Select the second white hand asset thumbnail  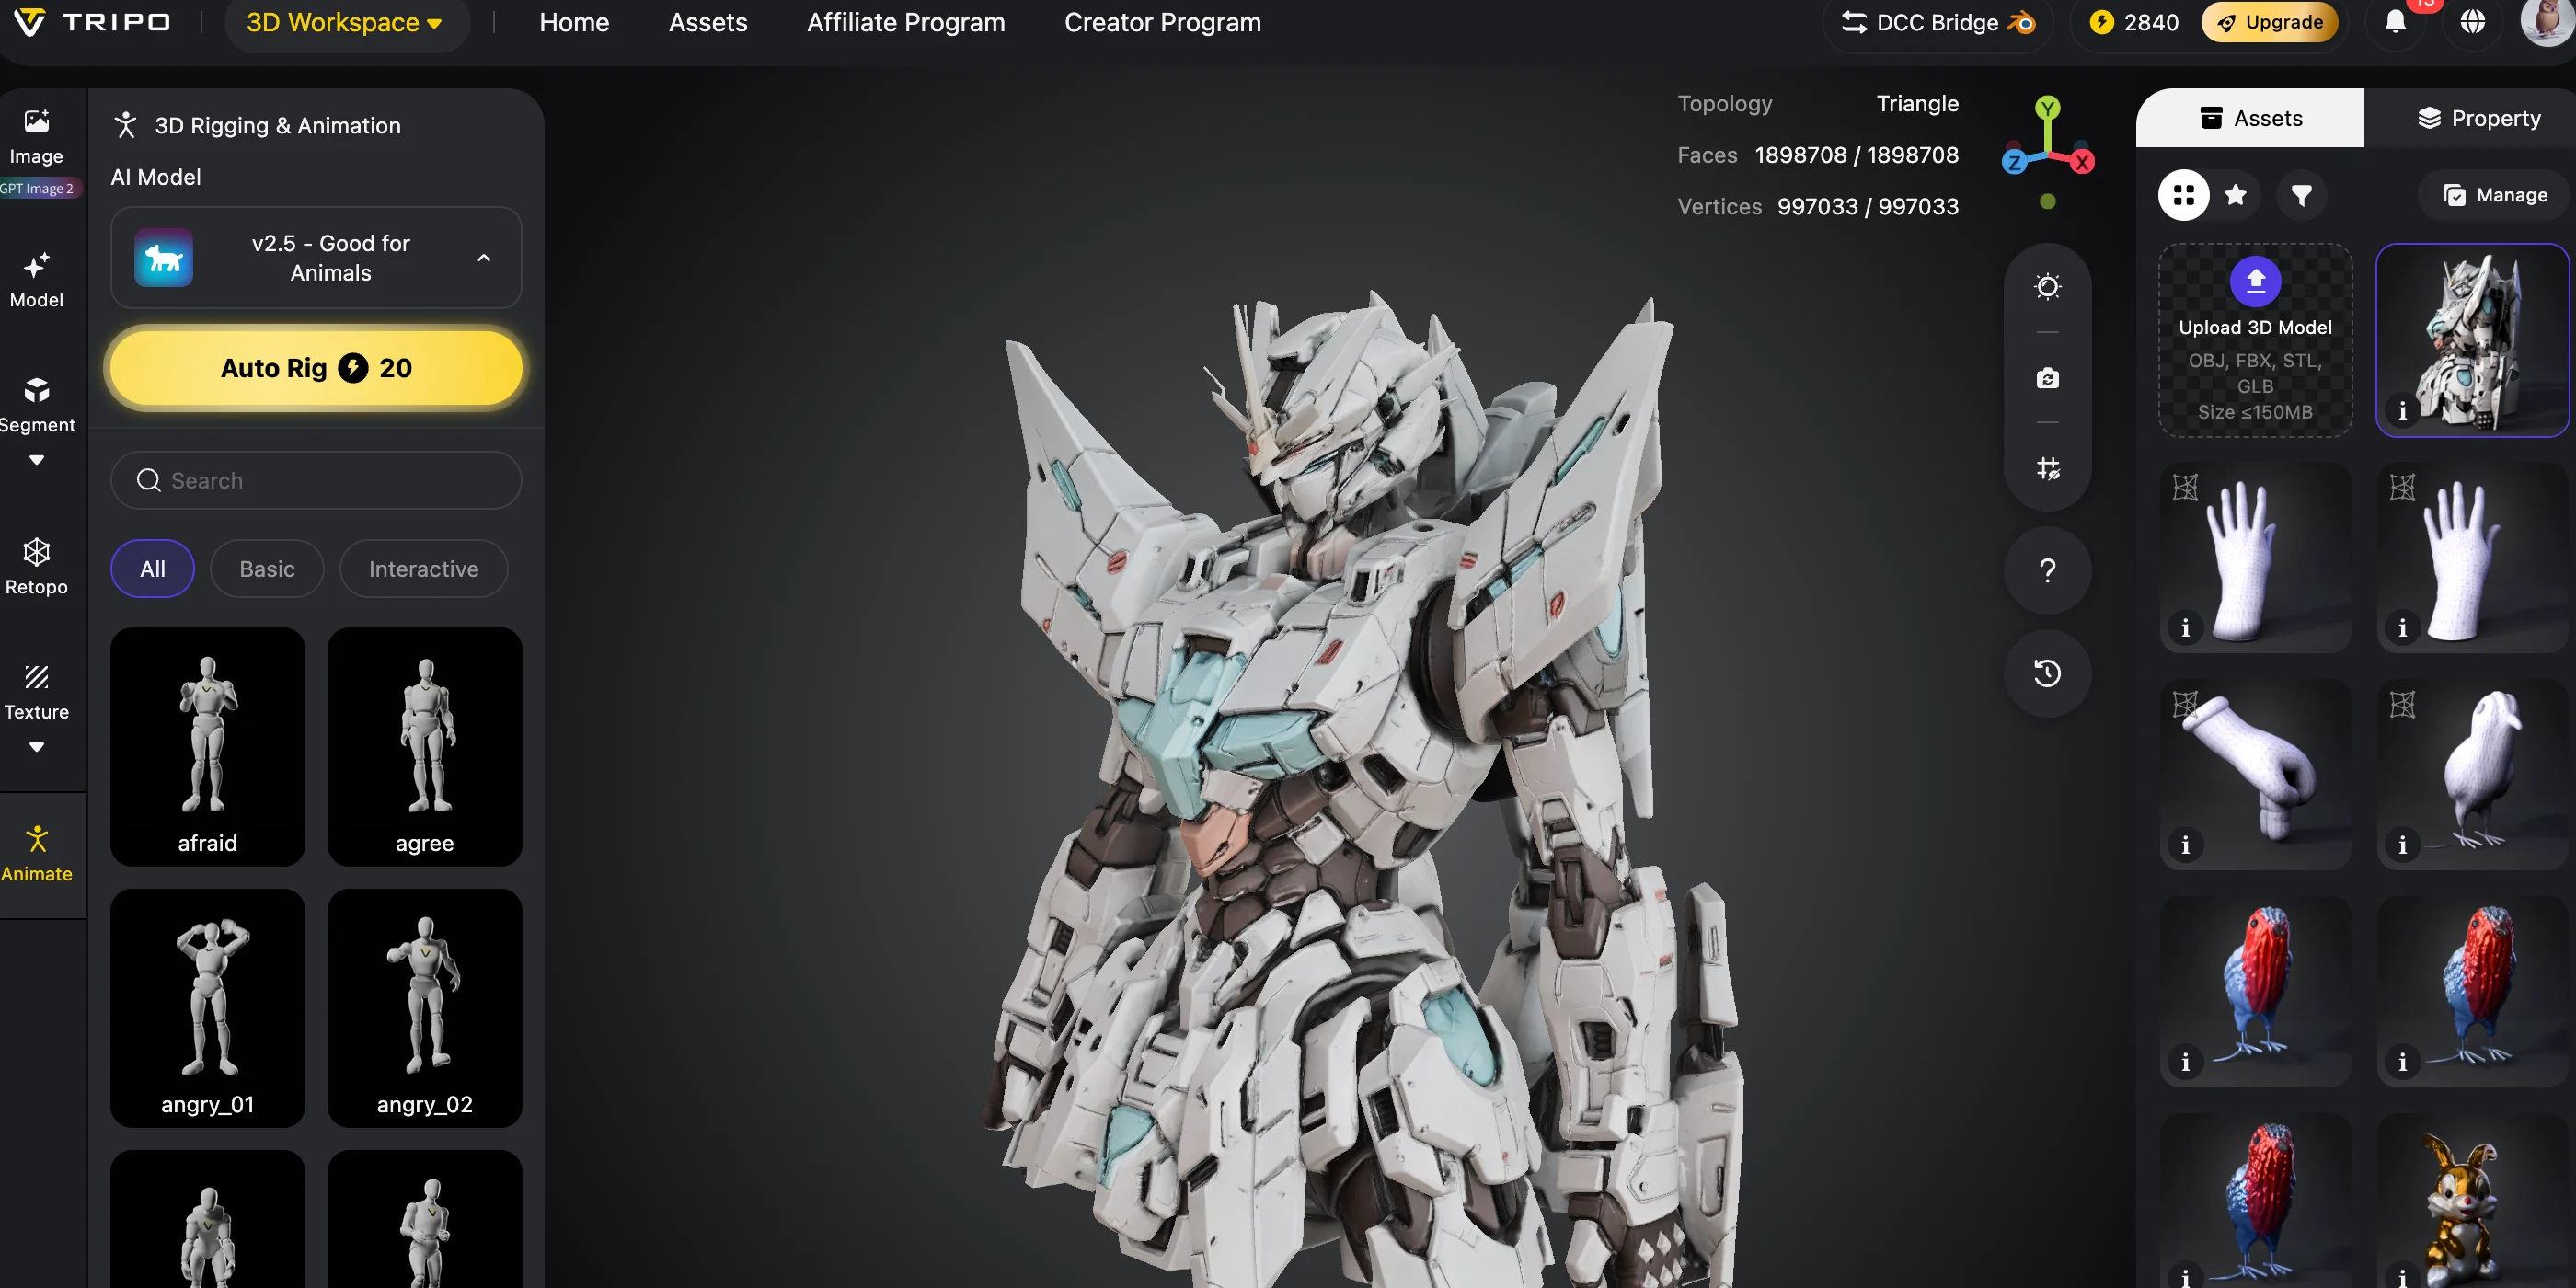(2472, 557)
